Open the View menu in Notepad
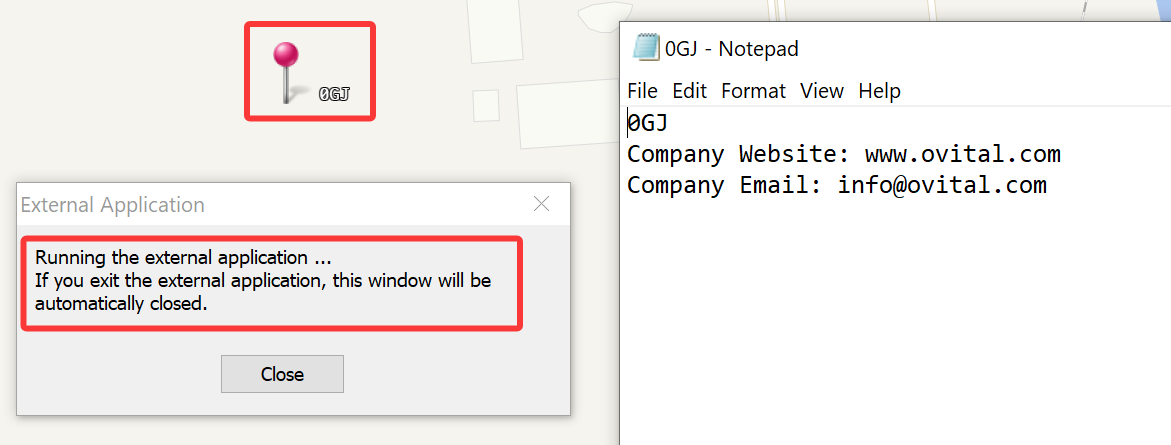This screenshot has height=445, width=1171. coord(821,91)
